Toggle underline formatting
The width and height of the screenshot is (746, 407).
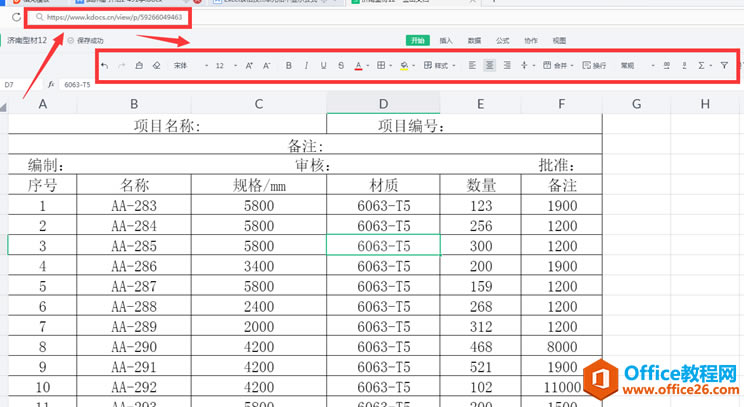323,66
